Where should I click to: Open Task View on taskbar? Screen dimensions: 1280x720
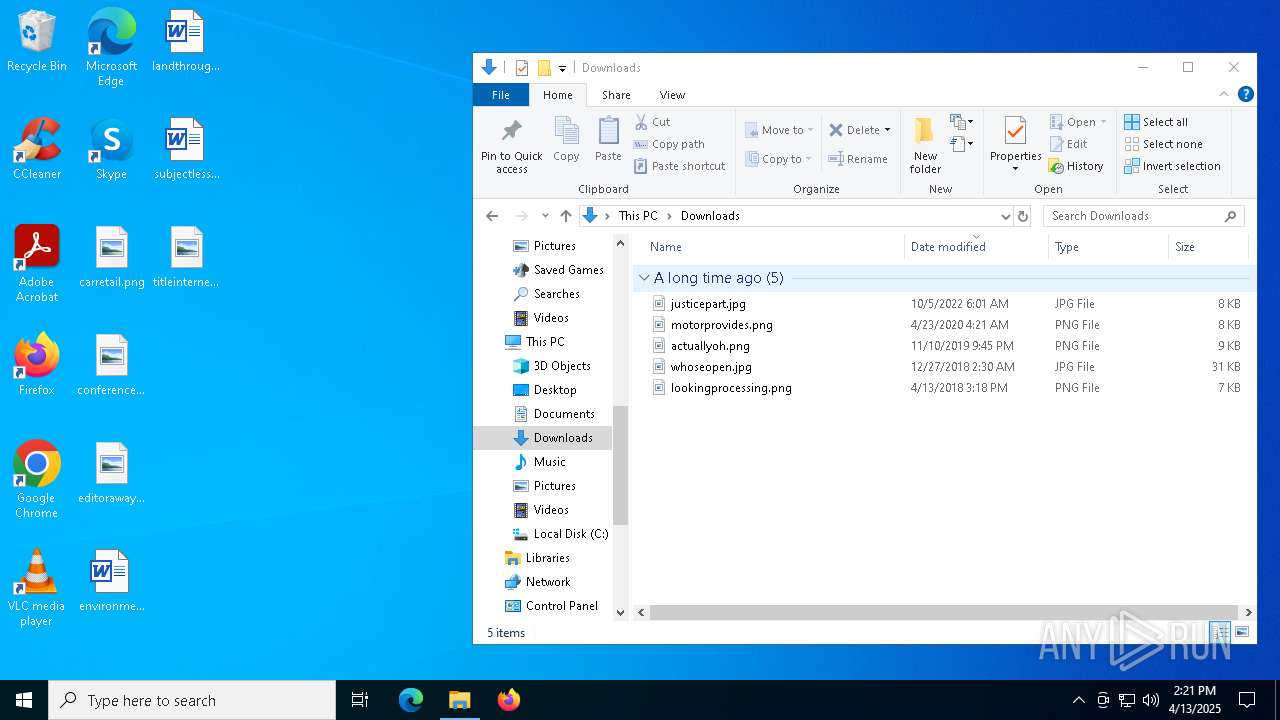coord(360,700)
